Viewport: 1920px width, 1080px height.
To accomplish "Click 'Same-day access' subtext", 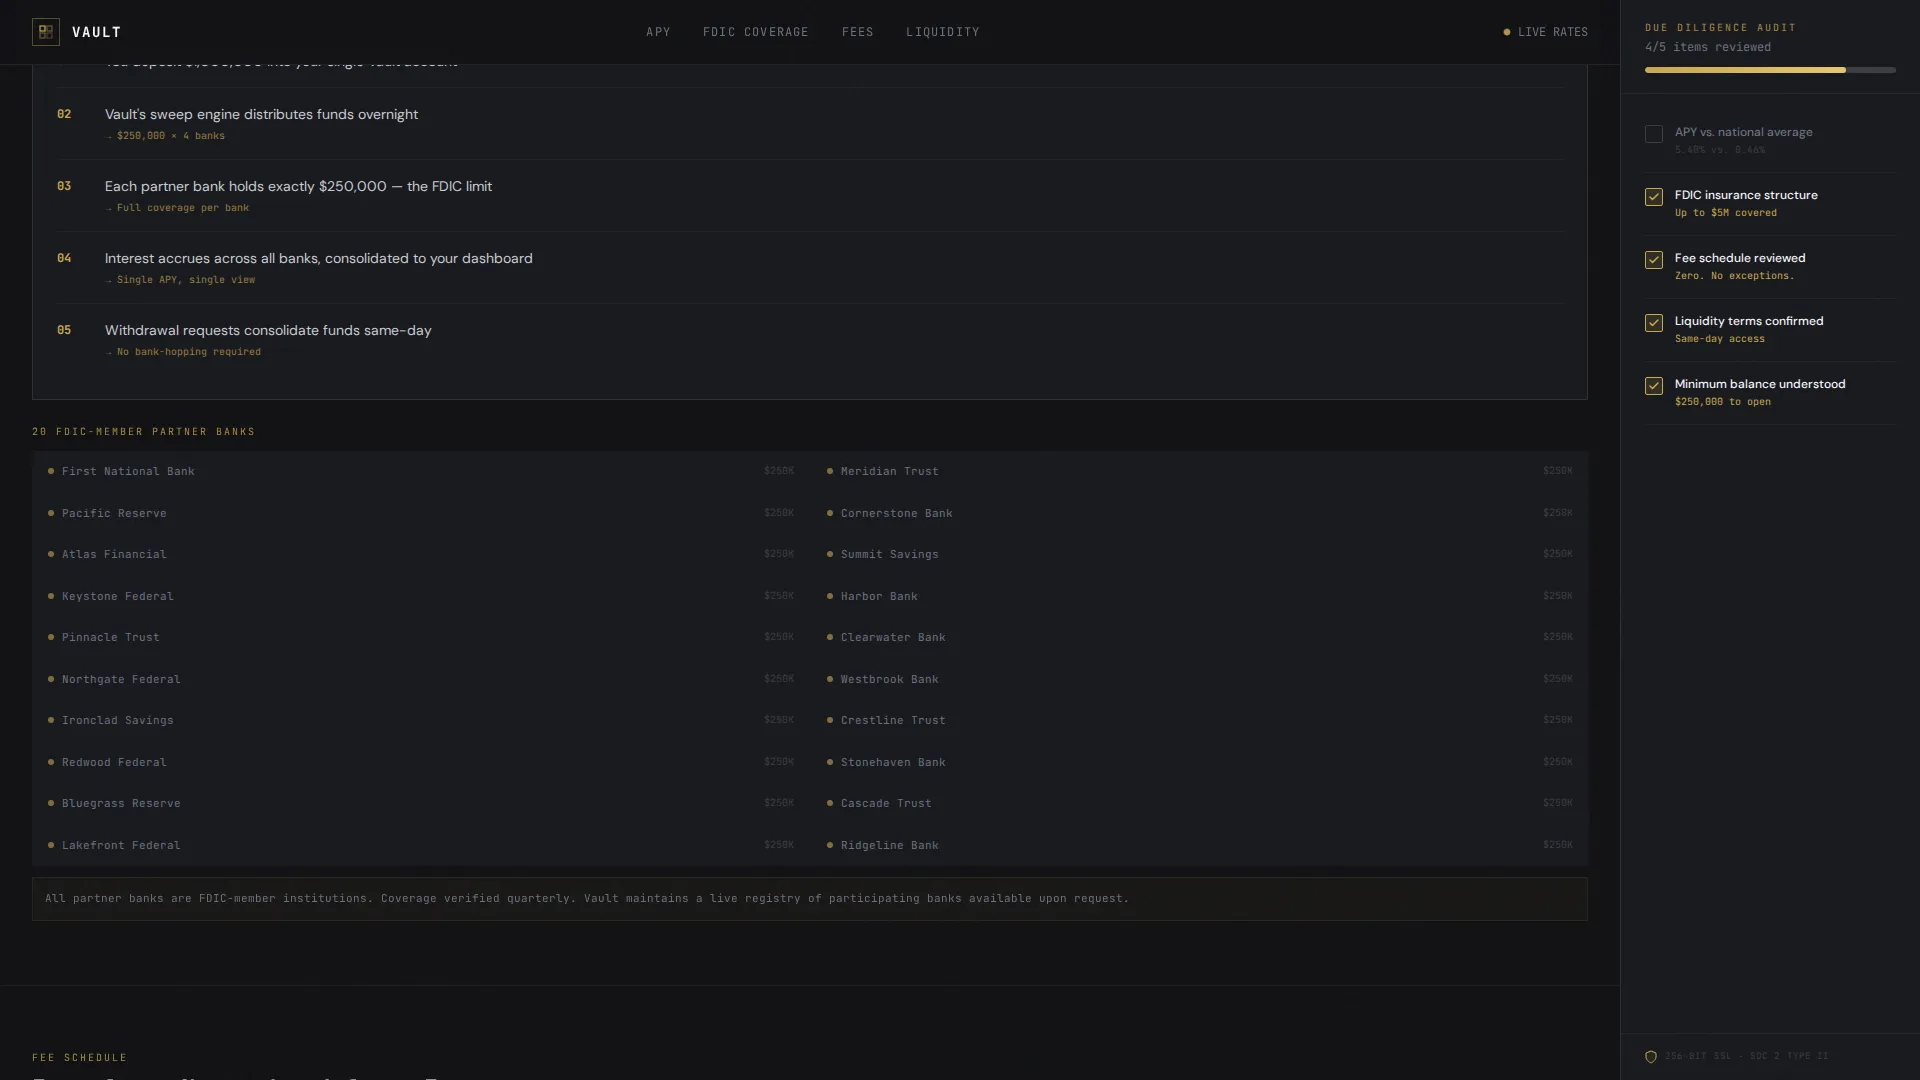I will [x=1719, y=339].
